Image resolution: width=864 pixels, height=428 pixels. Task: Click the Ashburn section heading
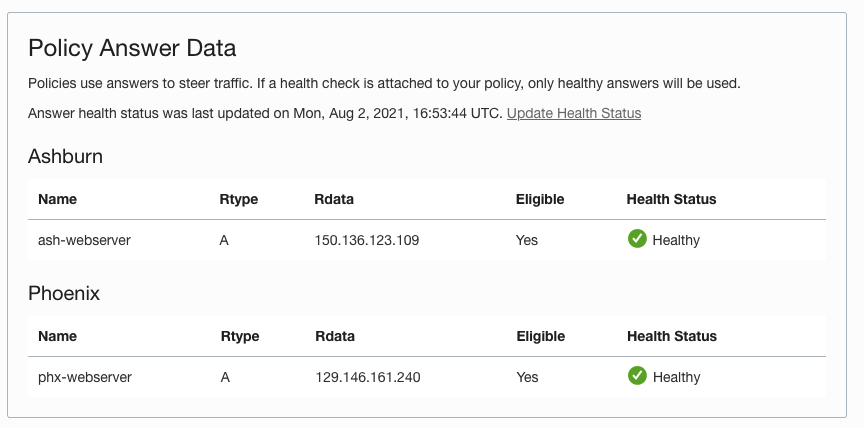pos(65,156)
